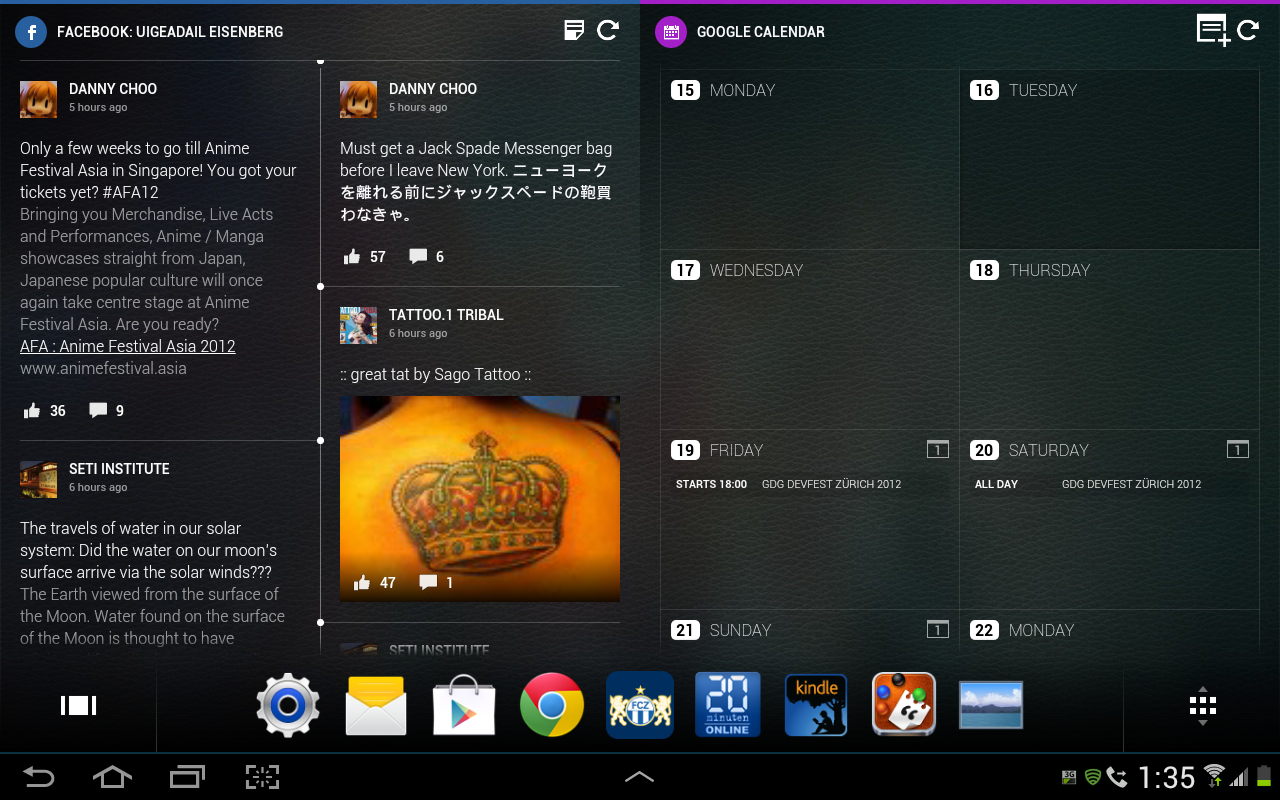The image size is (1280, 800).
Task: Refresh the Google Calendar panel
Action: coord(1248,30)
